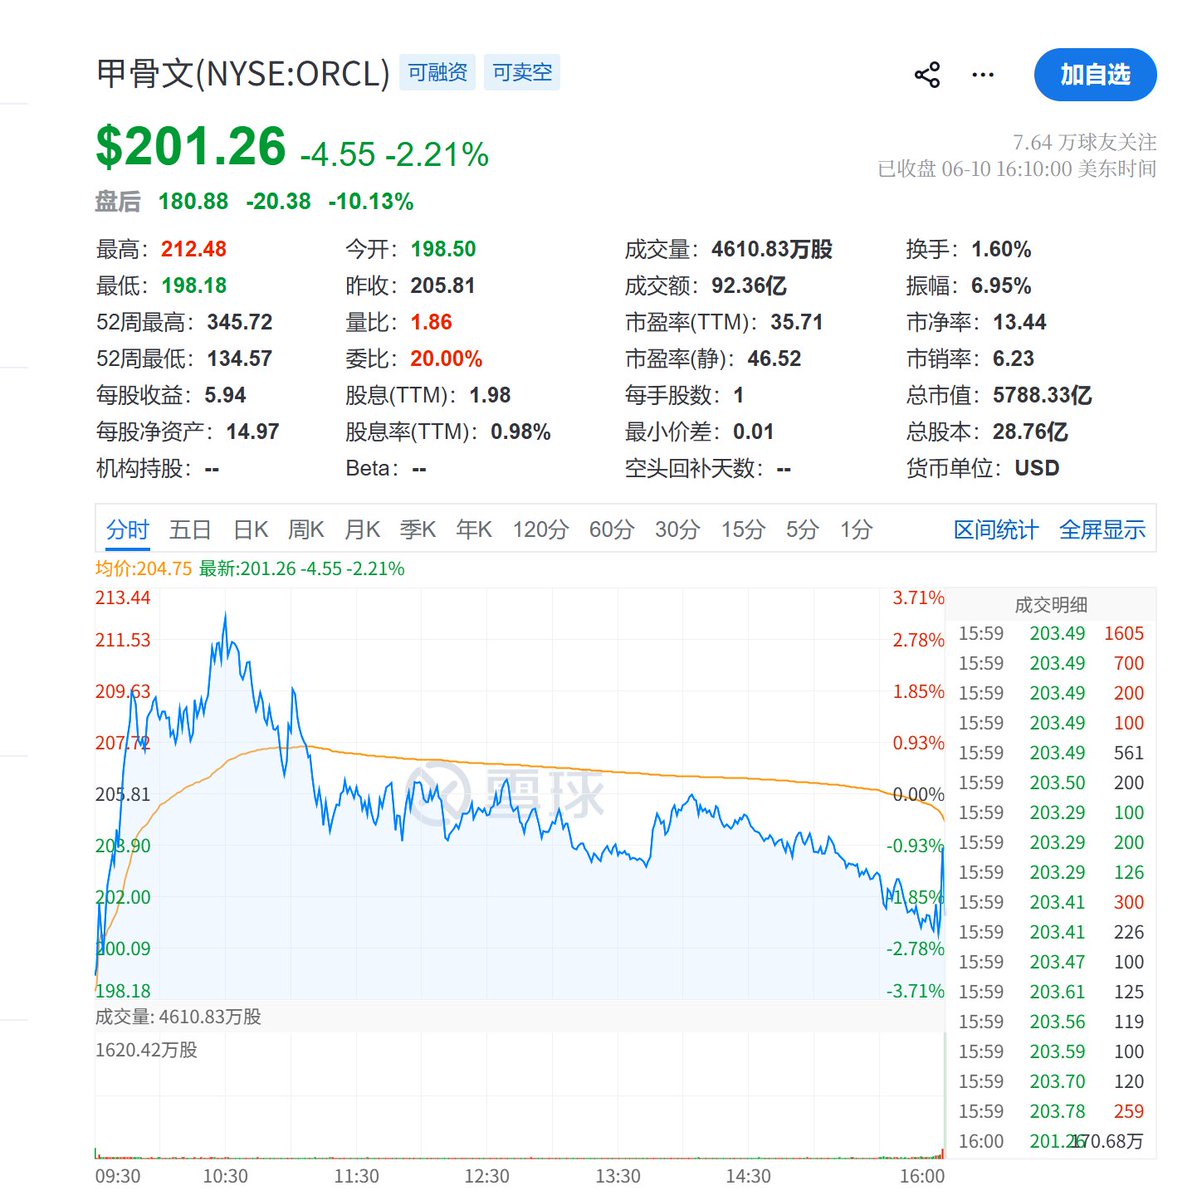Click the stock title 甲骨文(NYSE:ORCL)
Screen dimensions: 1197x1200
tap(243, 73)
